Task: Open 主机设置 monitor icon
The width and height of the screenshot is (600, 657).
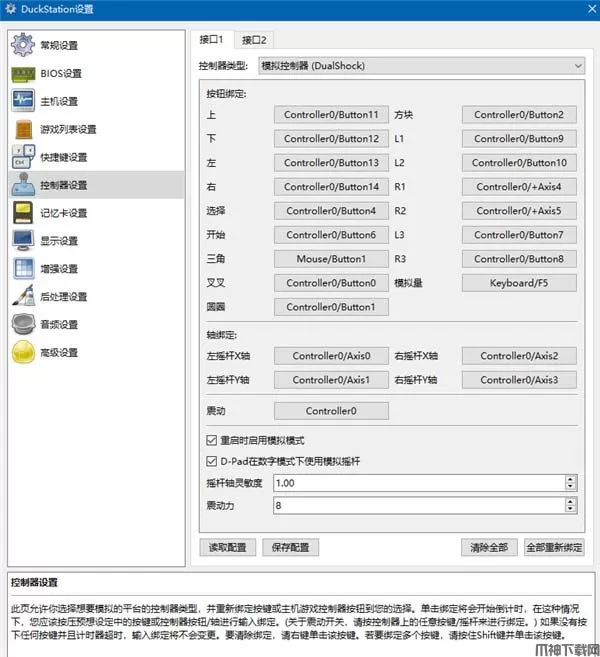Action: tap(23, 101)
